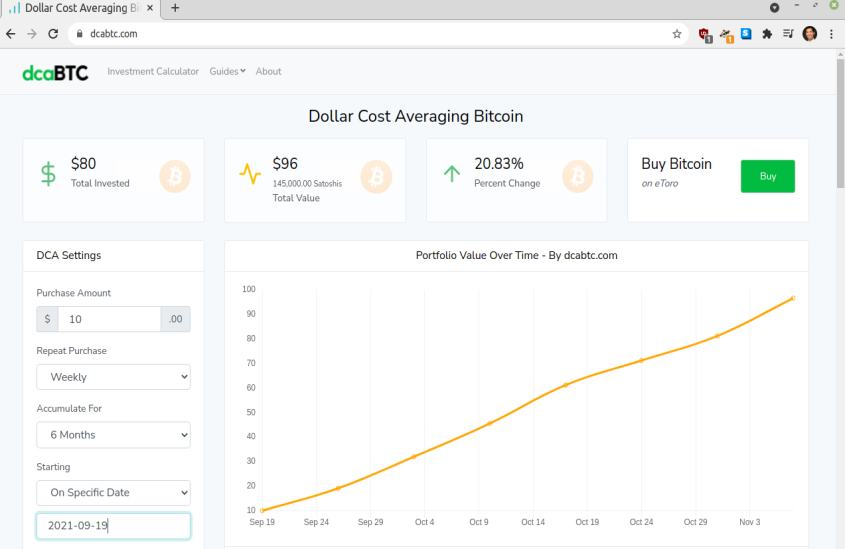Reload the page
Screen dimensions: 845x549
(x=53, y=34)
